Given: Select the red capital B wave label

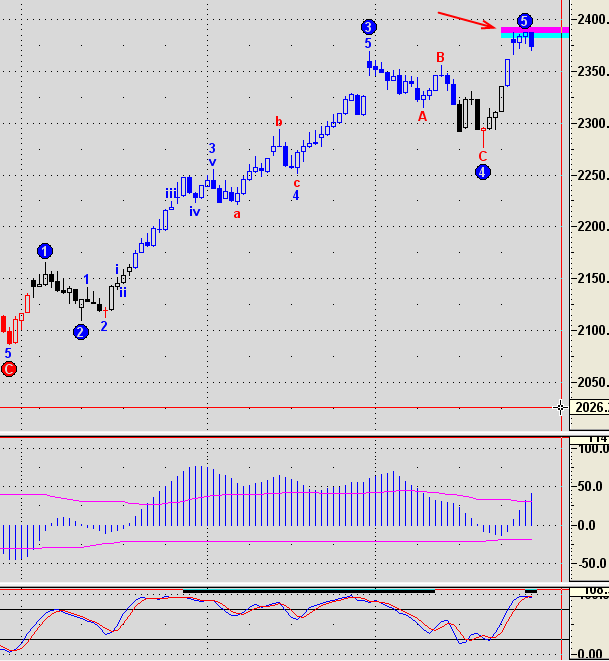Looking at the screenshot, I should (440, 57).
